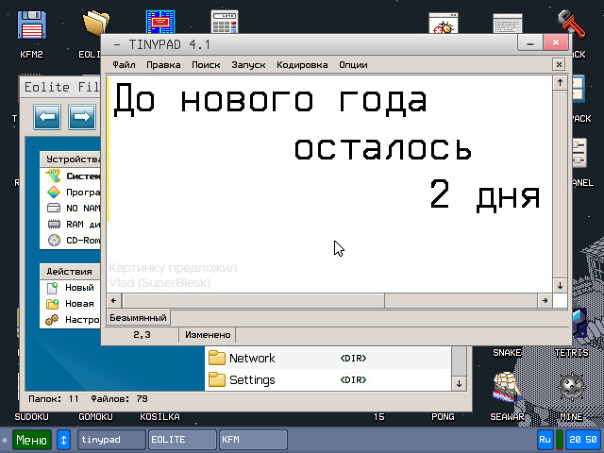
Task: Click the Изменено status text
Action: [208, 335]
